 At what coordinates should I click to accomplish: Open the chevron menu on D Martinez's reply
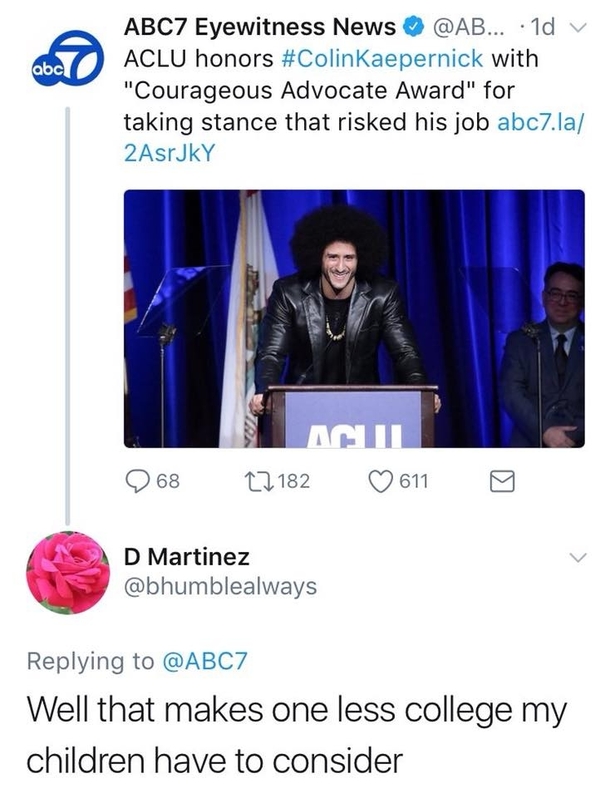tap(577, 558)
